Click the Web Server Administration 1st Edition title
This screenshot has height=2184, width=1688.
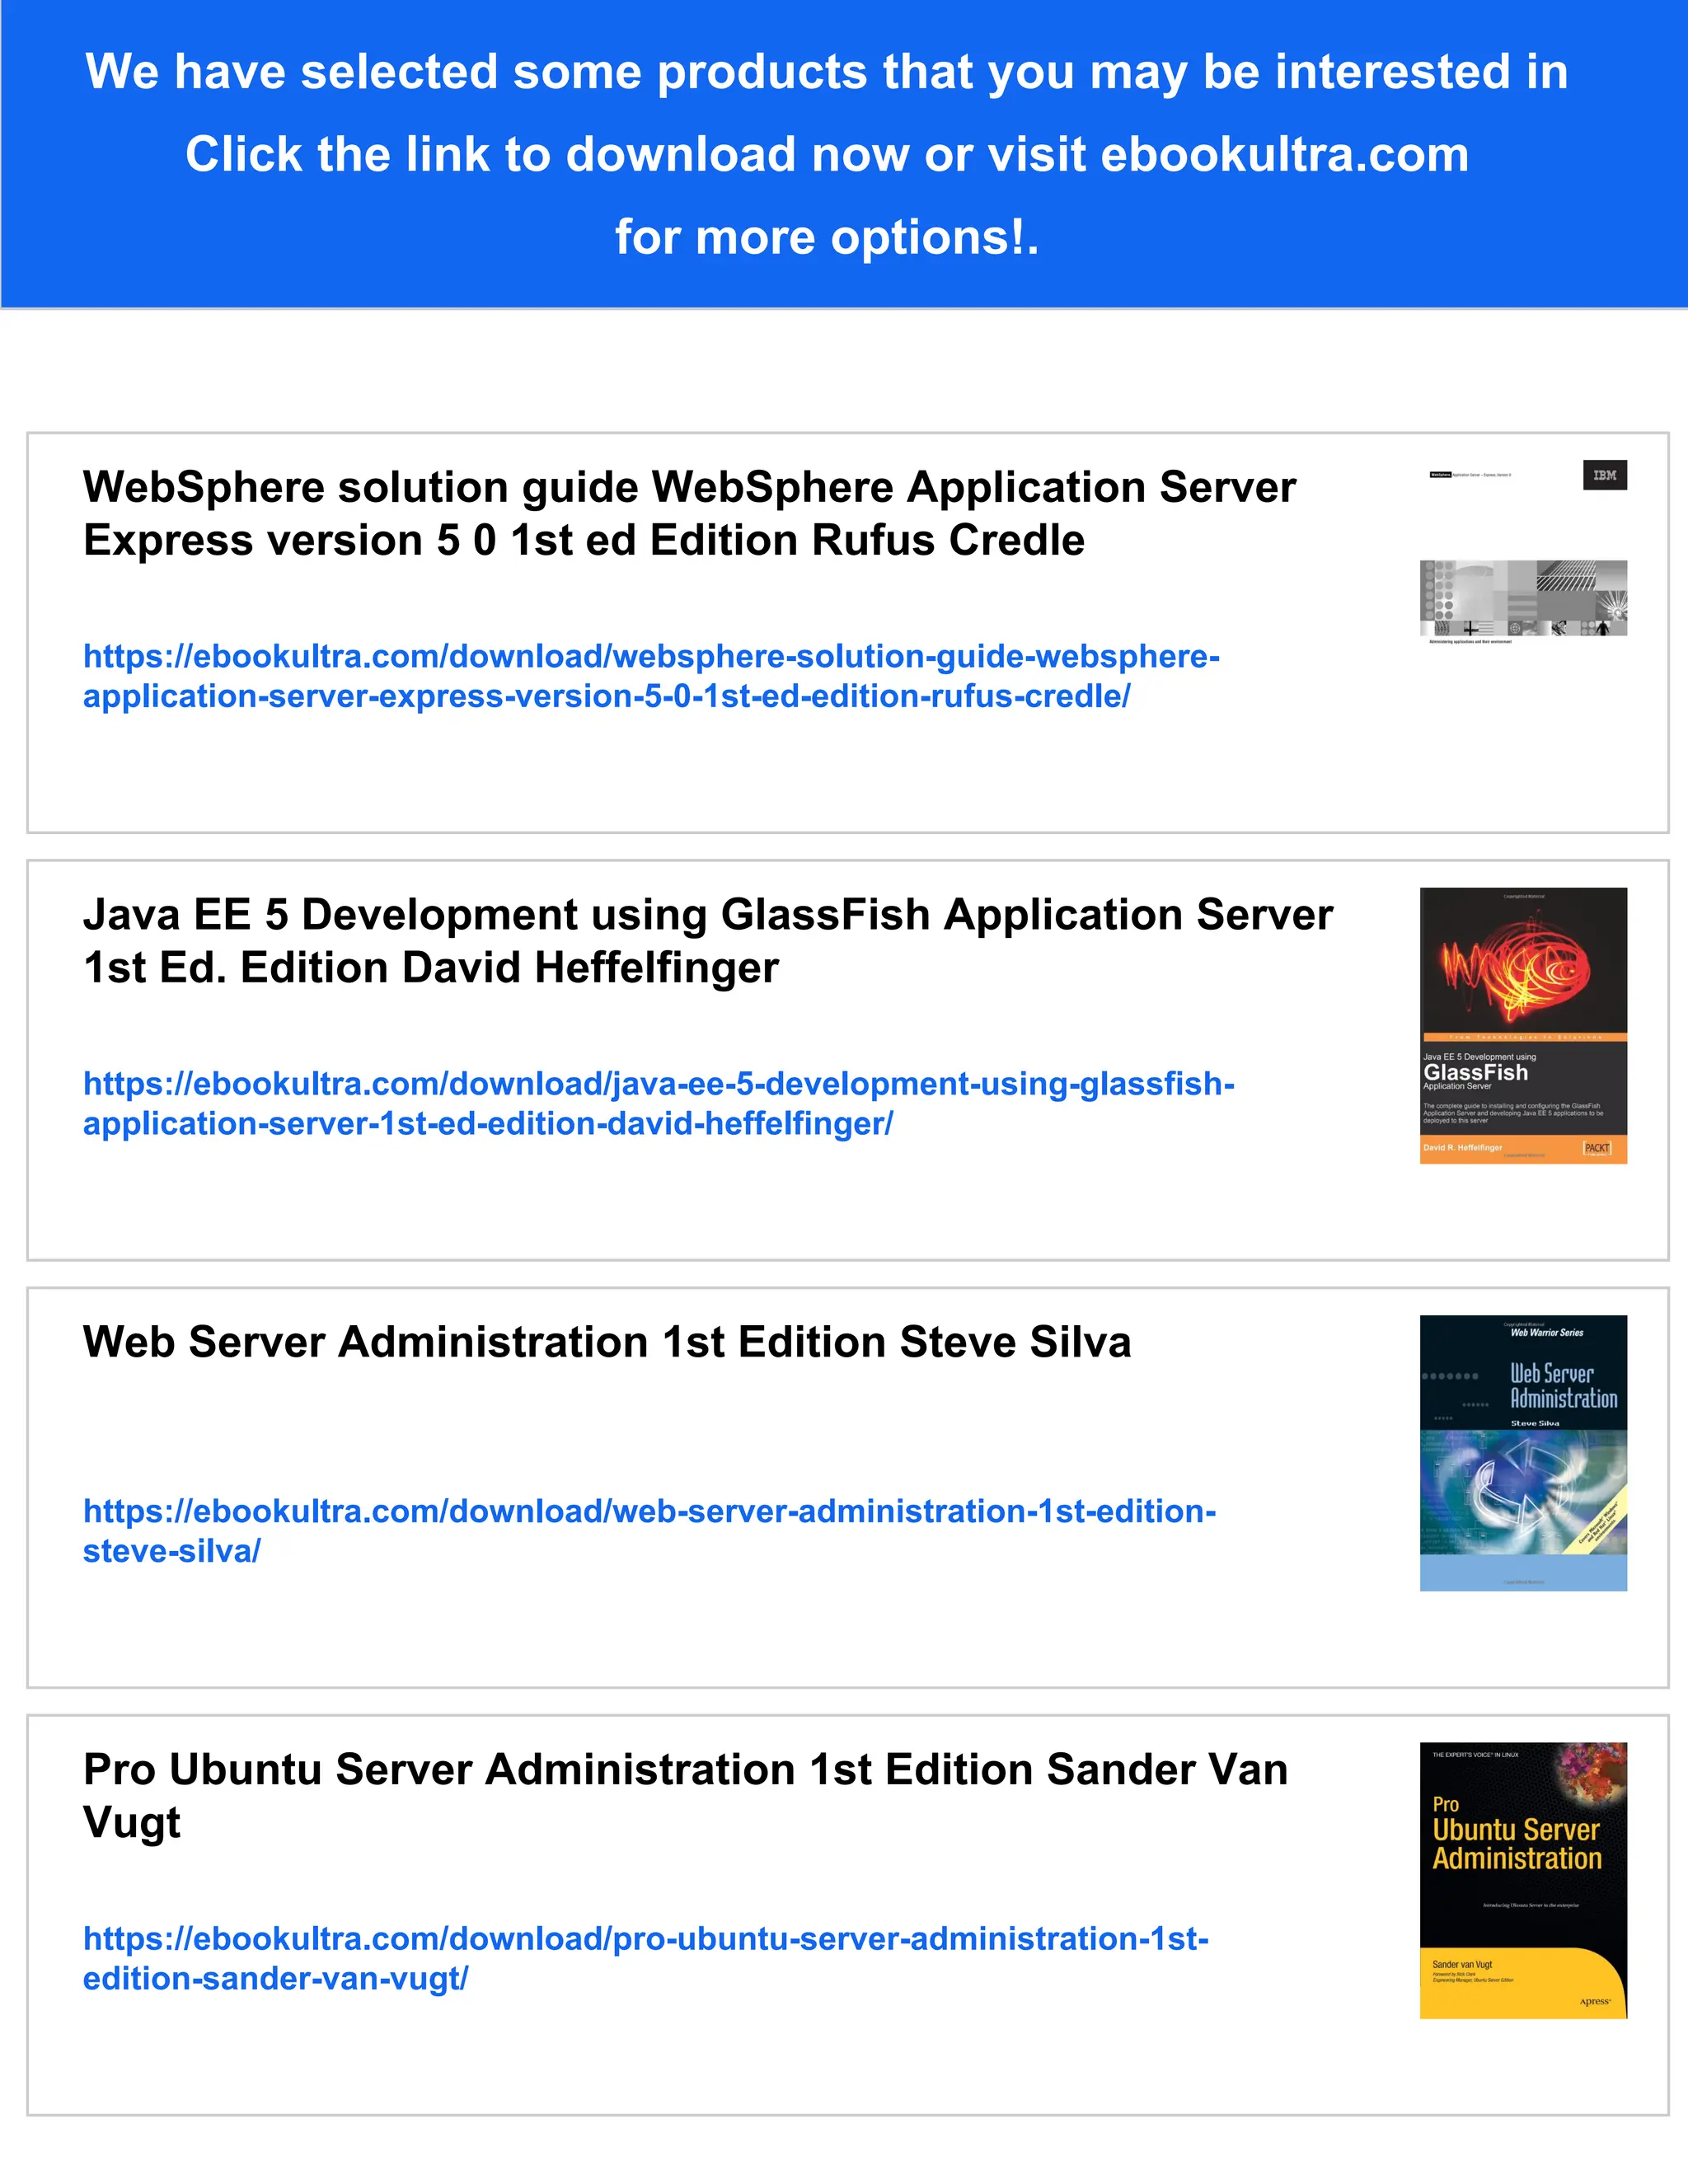[x=606, y=1342]
